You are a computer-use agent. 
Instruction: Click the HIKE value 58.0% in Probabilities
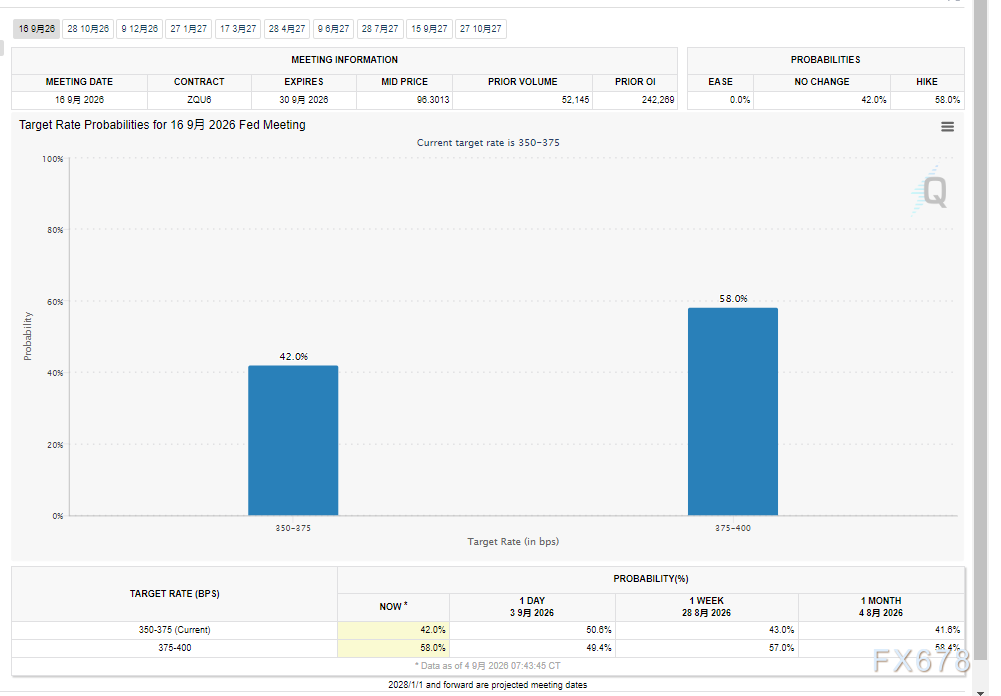pos(947,100)
